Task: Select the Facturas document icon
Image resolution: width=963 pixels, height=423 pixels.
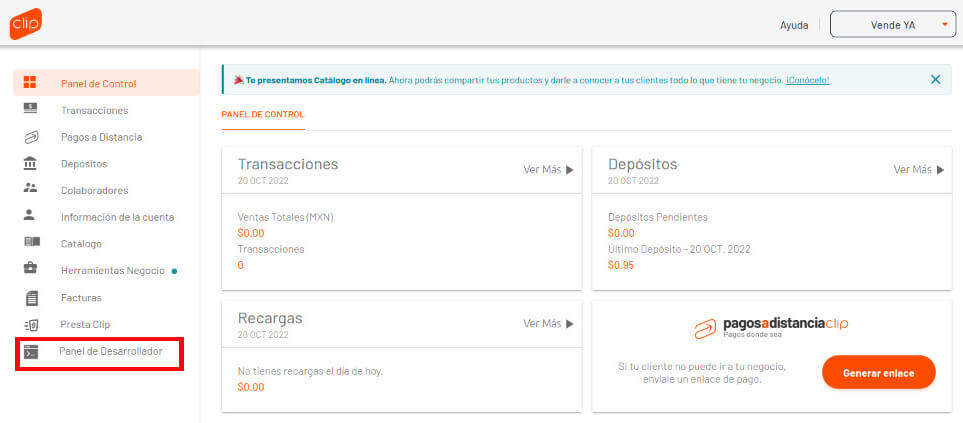Action: click(x=32, y=298)
